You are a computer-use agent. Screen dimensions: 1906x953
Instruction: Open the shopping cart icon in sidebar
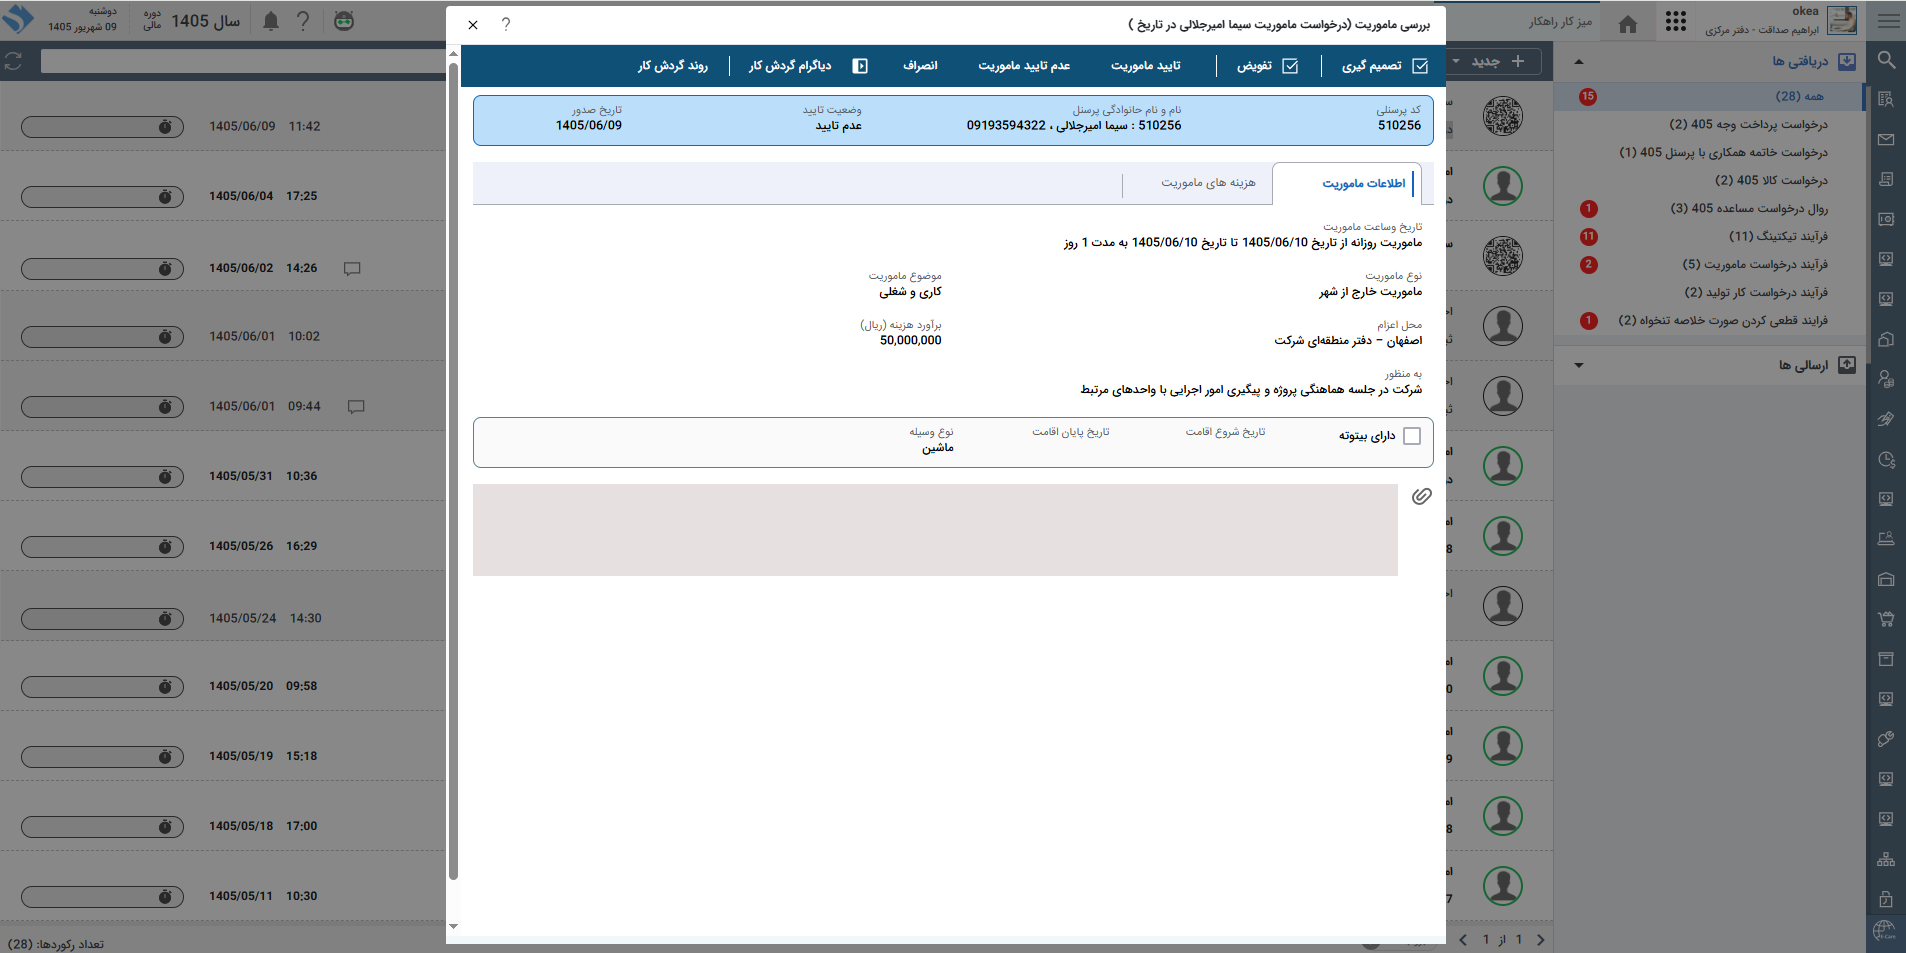pyautogui.click(x=1886, y=619)
